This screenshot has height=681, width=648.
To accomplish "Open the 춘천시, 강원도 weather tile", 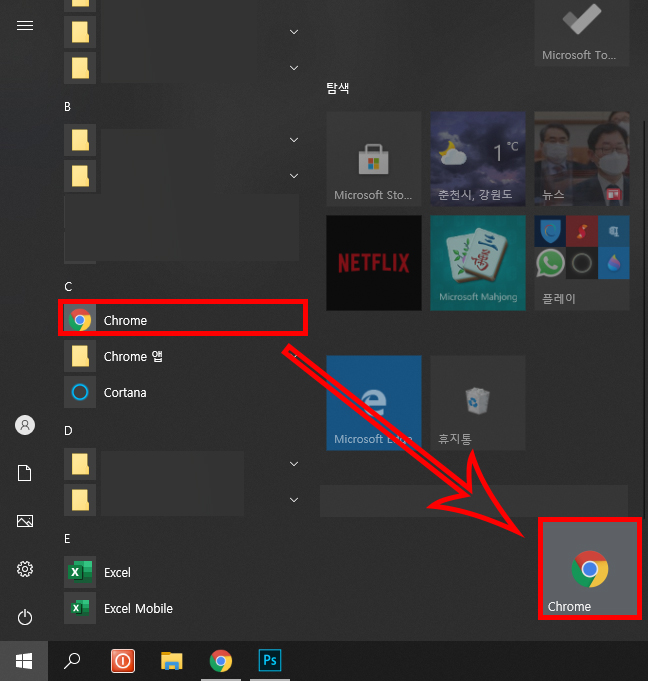I will tap(478, 159).
